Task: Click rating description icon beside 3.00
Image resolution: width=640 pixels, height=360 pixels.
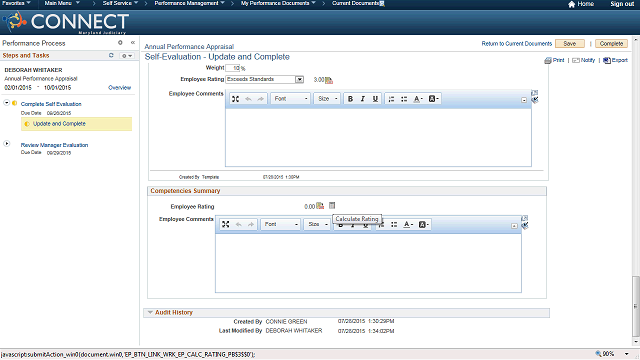Action: [329, 80]
